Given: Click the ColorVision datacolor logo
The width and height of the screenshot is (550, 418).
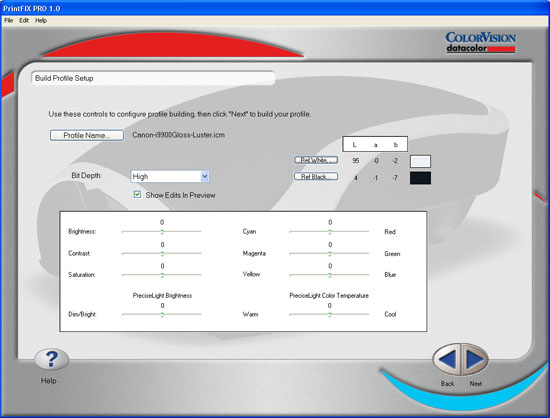Looking at the screenshot, I should (480, 42).
